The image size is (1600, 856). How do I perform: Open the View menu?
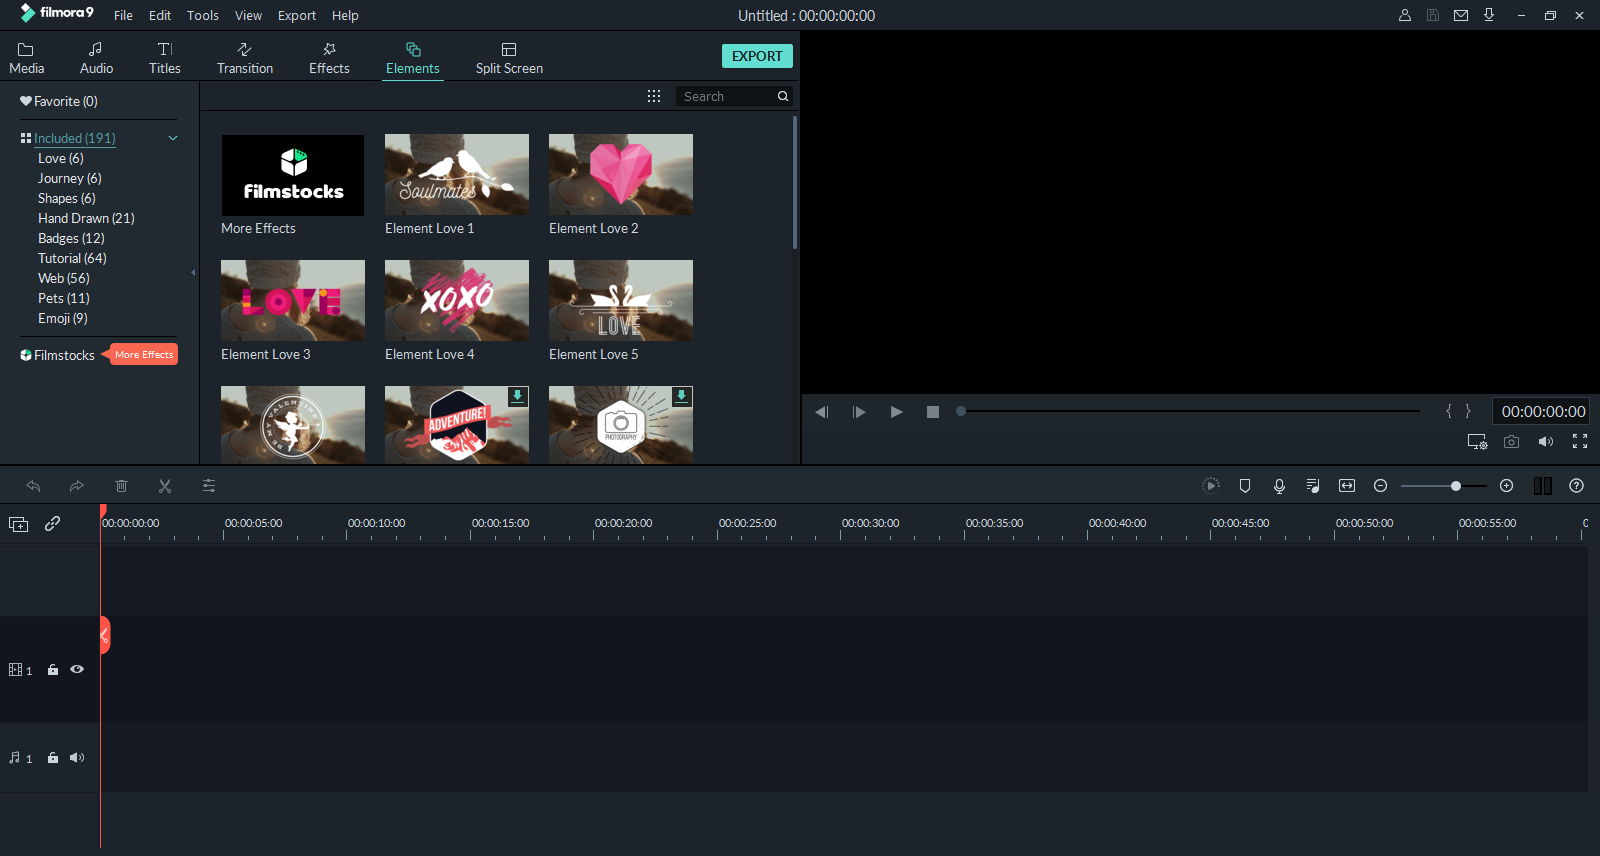click(248, 15)
